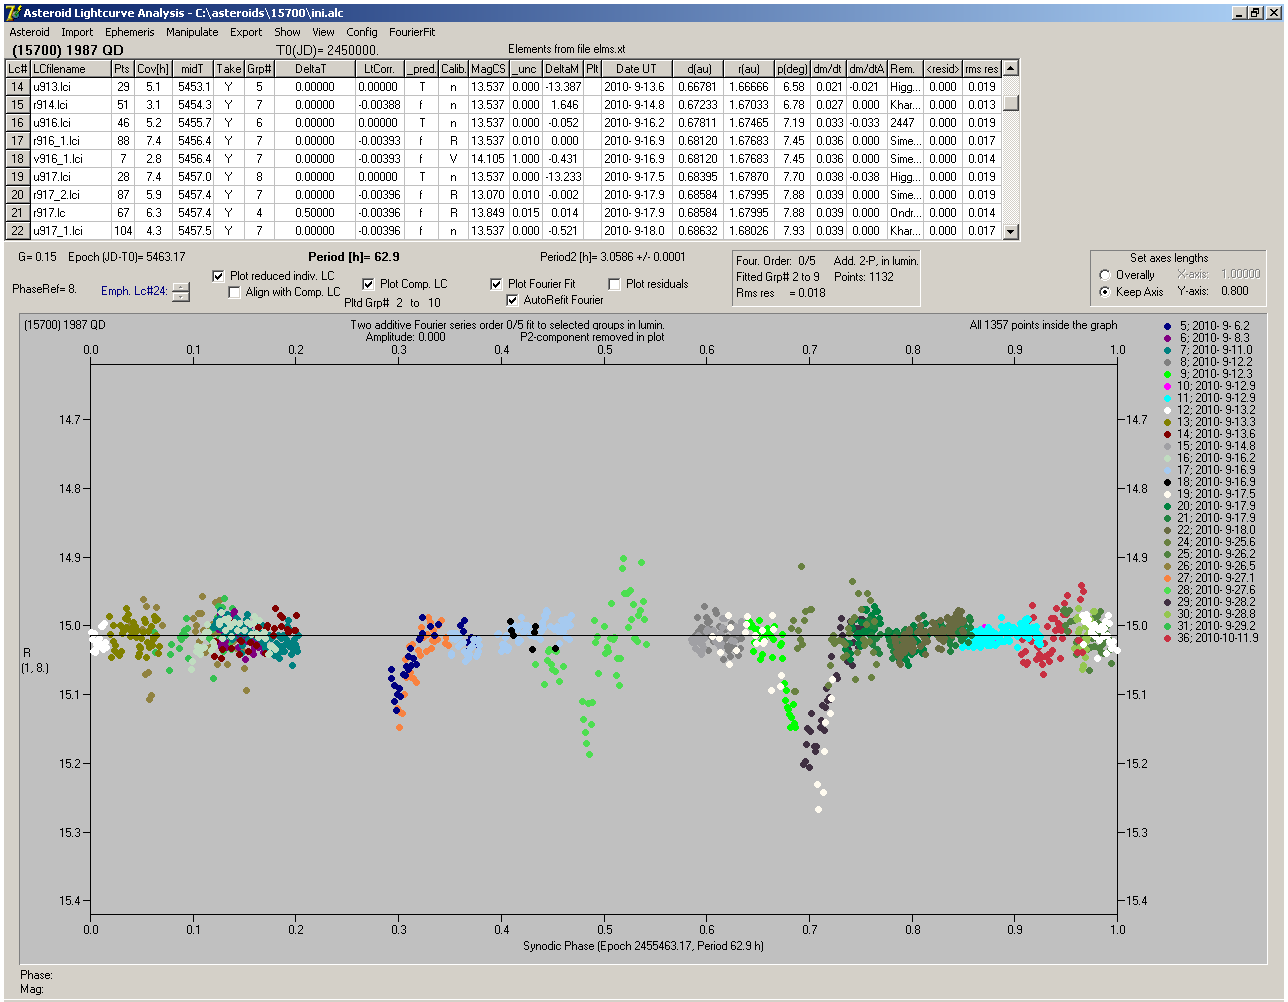Toggle the Plot Comp. LC checkbox
The height and width of the screenshot is (1002, 1288).
click(368, 284)
